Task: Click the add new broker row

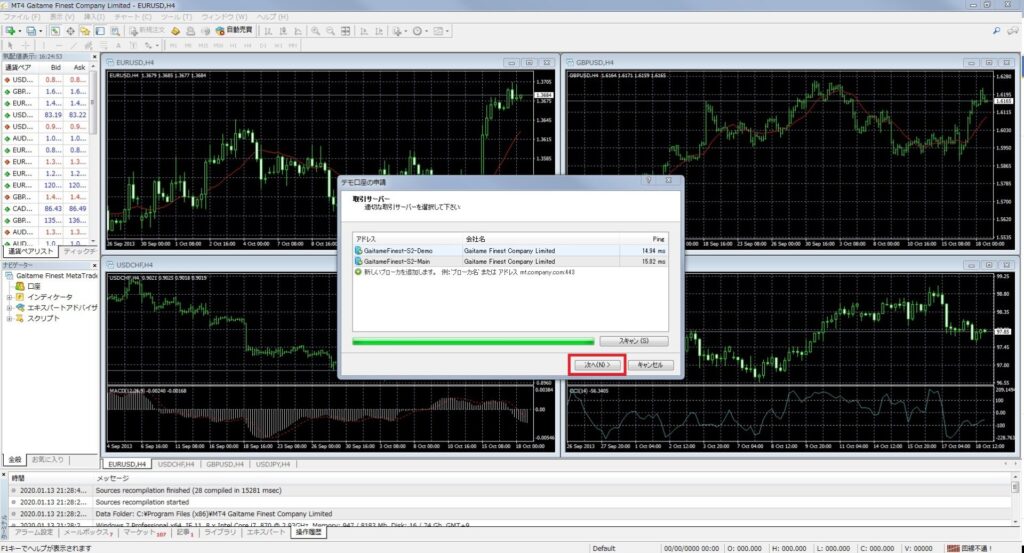Action: [x=510, y=272]
